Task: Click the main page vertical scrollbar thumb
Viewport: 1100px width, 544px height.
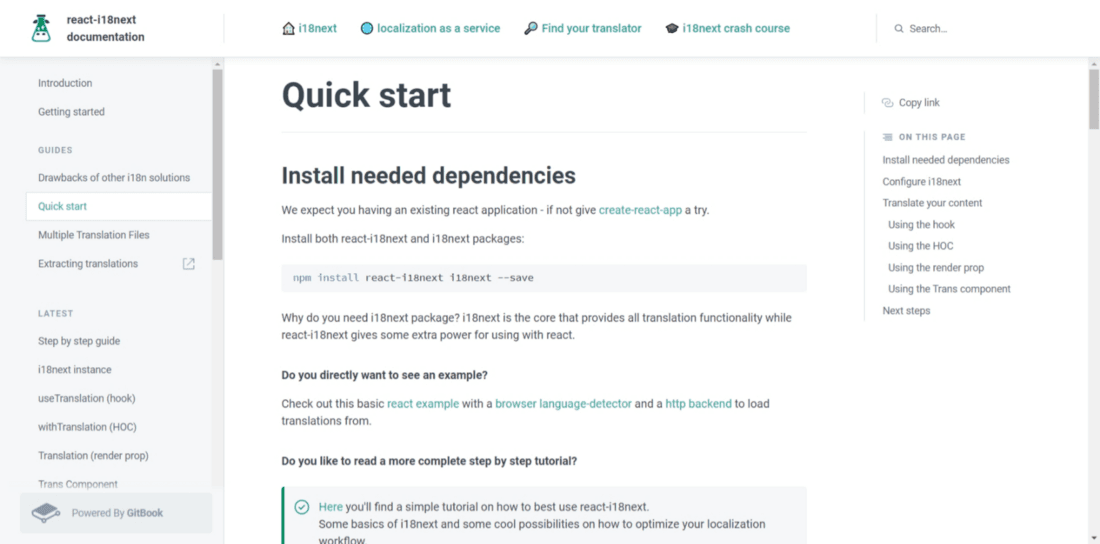Action: coord(1094,99)
